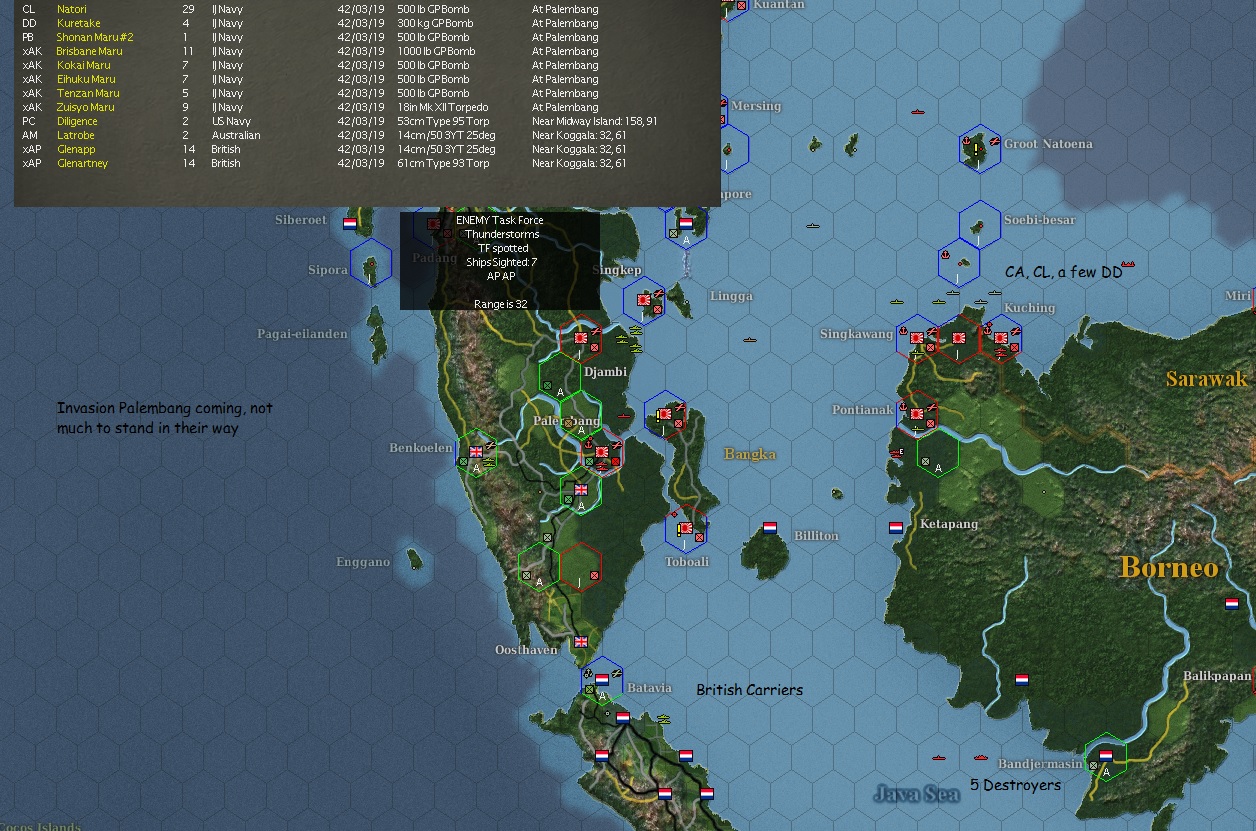Select the Japanese flag base on Bangka island
Screen dimensions: 1256x831
(664, 413)
